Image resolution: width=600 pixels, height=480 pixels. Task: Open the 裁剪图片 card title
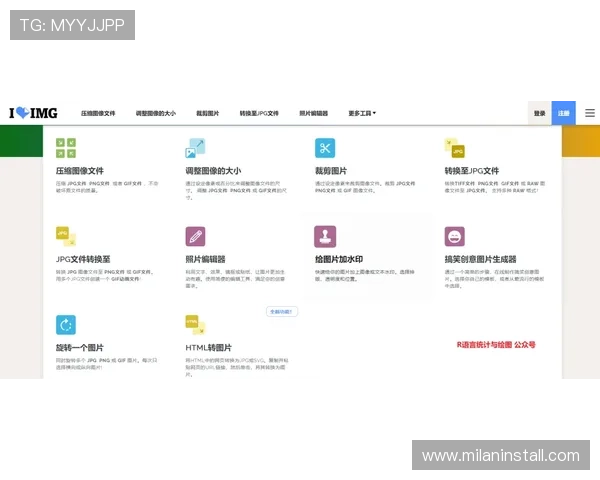[x=331, y=171]
